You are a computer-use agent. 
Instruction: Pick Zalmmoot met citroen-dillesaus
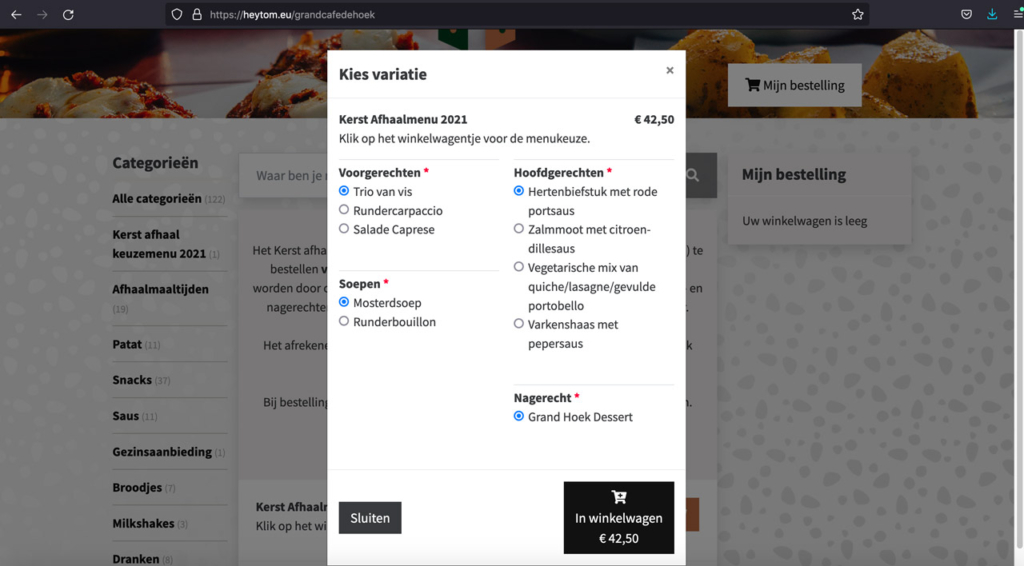click(x=519, y=229)
